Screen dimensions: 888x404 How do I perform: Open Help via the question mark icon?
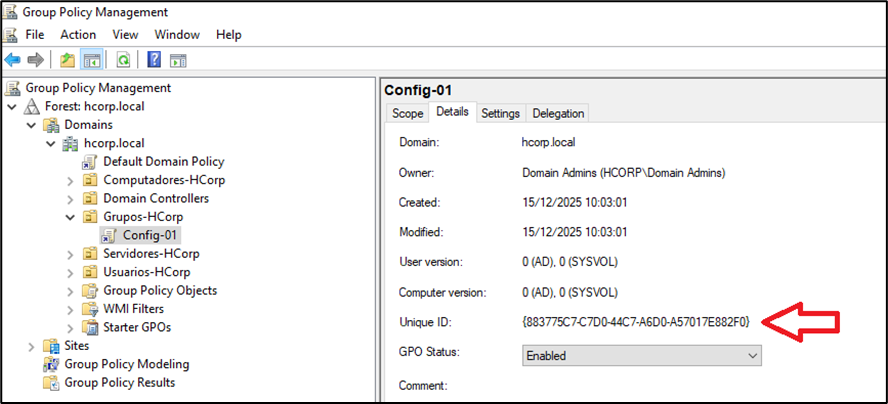155,60
